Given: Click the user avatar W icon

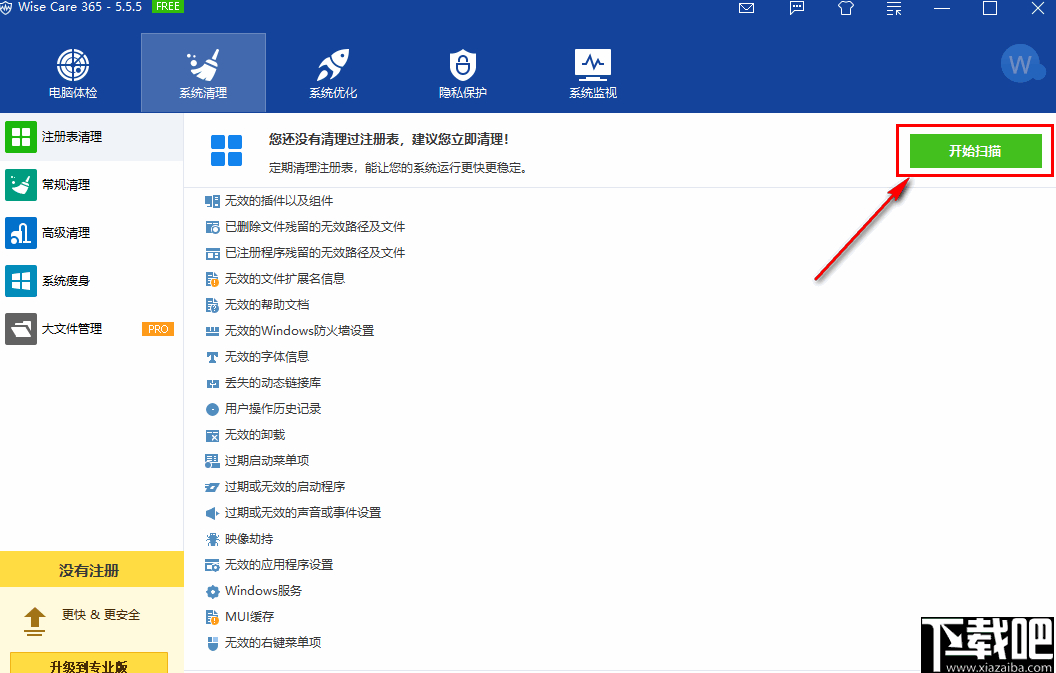Looking at the screenshot, I should click(x=1022, y=65).
